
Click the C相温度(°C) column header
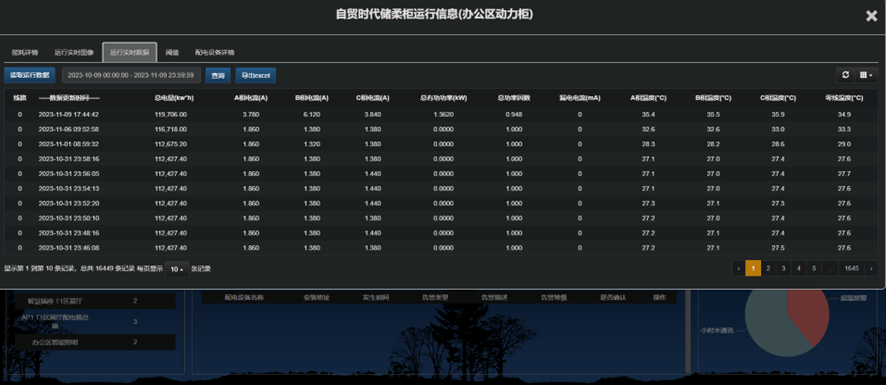tap(779, 98)
